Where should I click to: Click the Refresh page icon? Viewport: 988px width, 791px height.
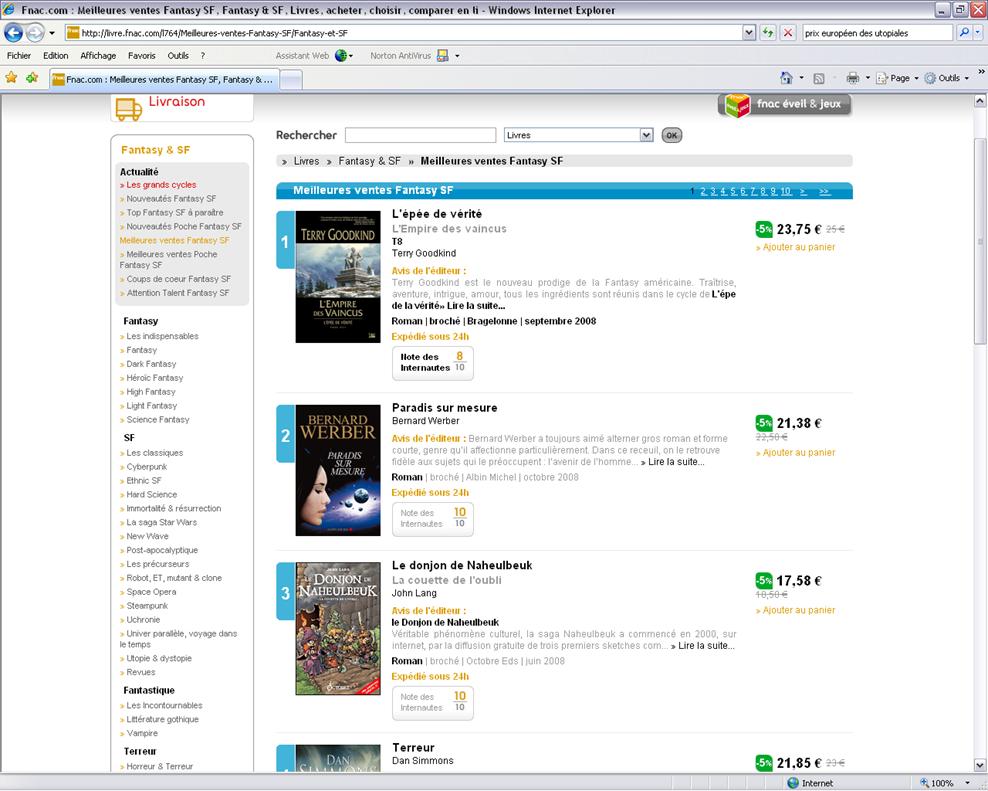coord(767,33)
